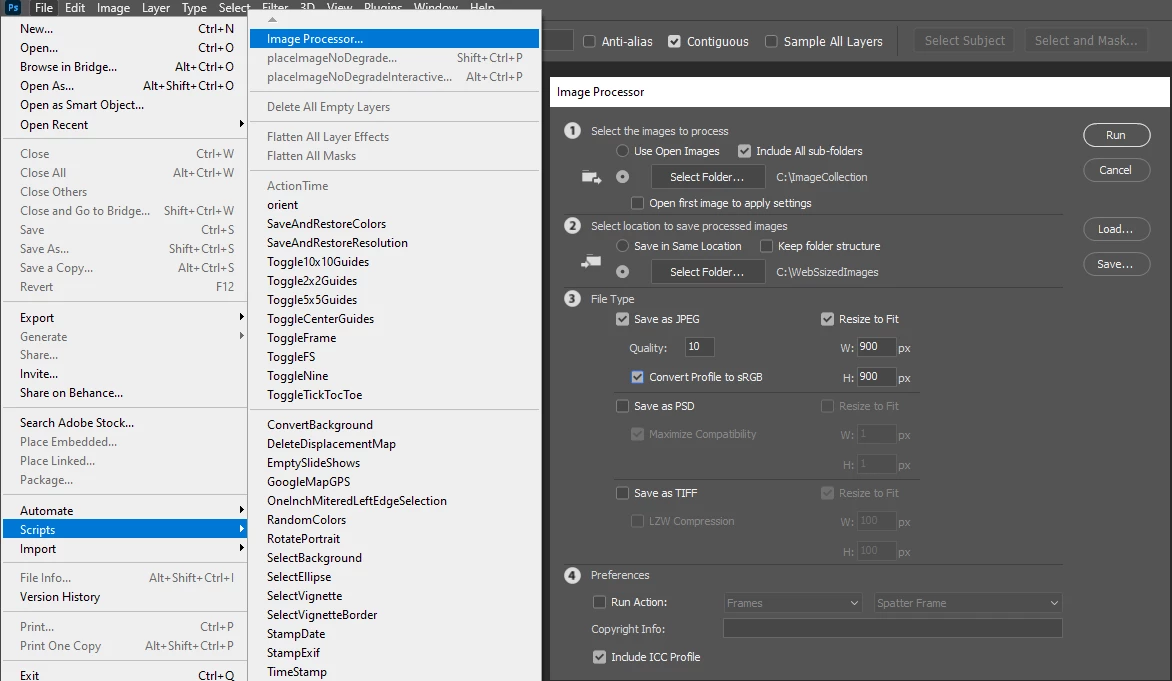Click Select Folder... for source images
This screenshot has height=681, width=1172.
pyautogui.click(x=707, y=177)
